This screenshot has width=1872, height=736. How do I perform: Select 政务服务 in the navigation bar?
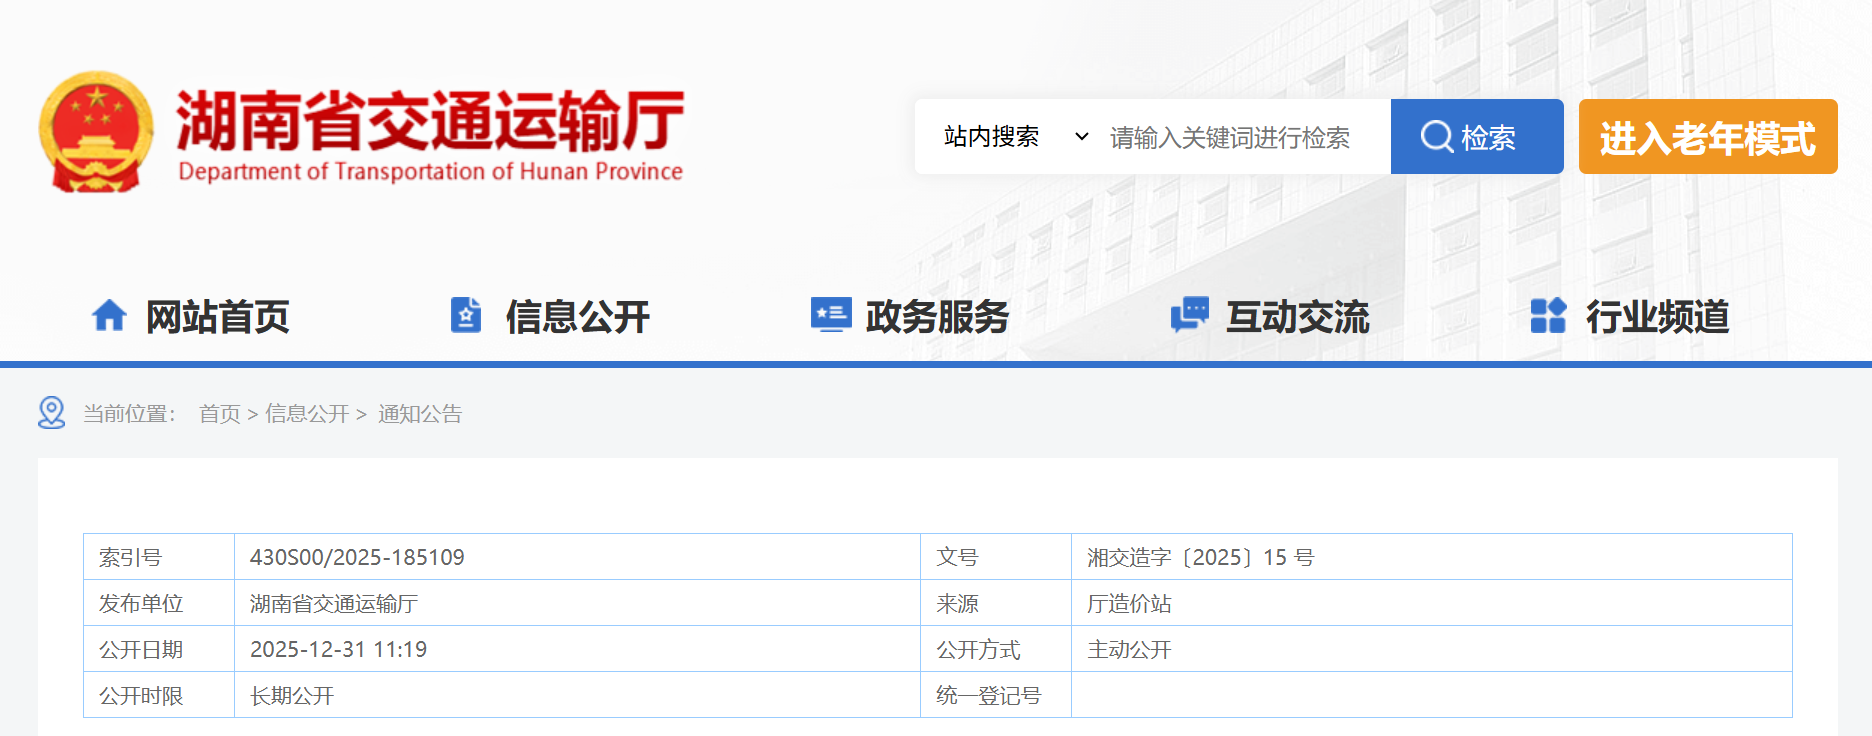pos(937,317)
